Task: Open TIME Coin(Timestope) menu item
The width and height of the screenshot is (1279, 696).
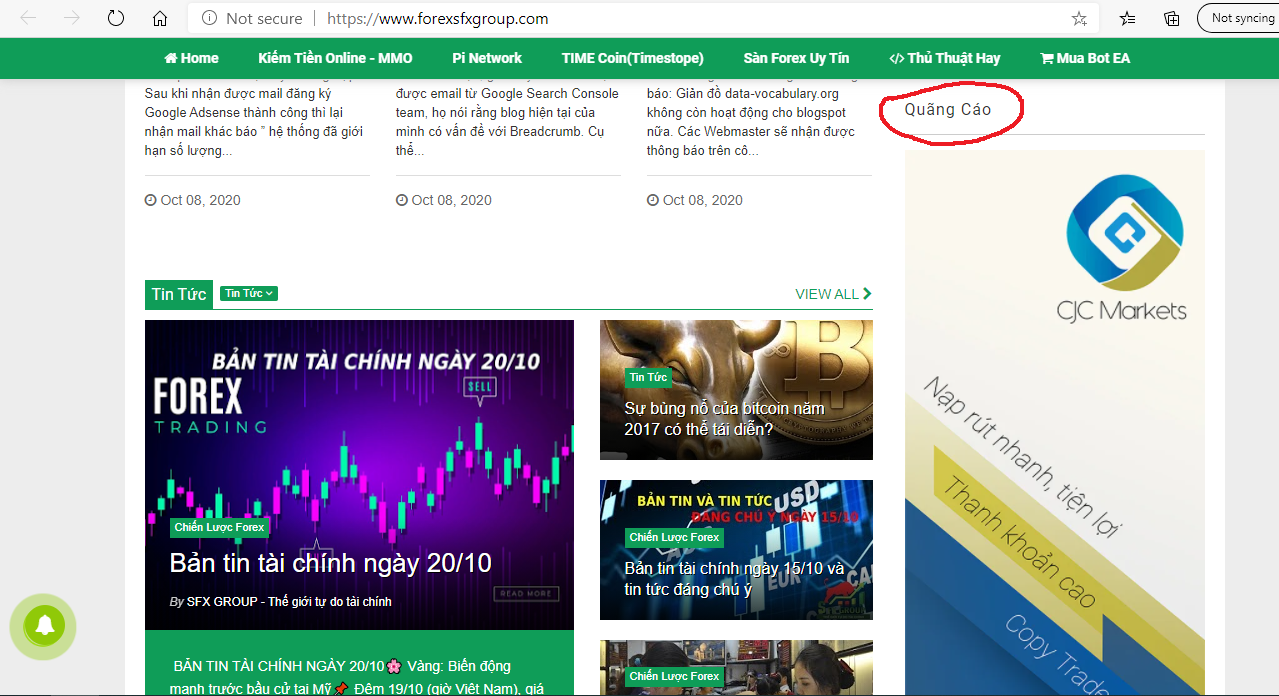Action: point(633,58)
